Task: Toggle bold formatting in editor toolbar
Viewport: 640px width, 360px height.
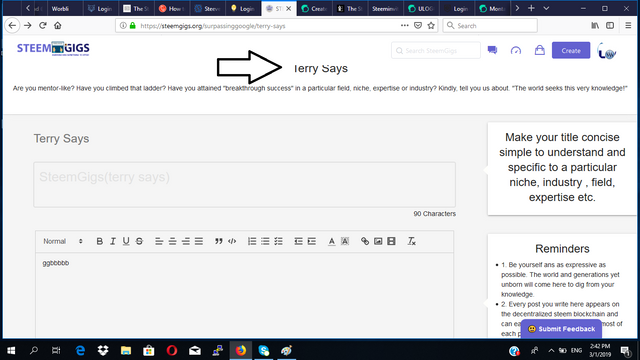Action: pos(99,241)
